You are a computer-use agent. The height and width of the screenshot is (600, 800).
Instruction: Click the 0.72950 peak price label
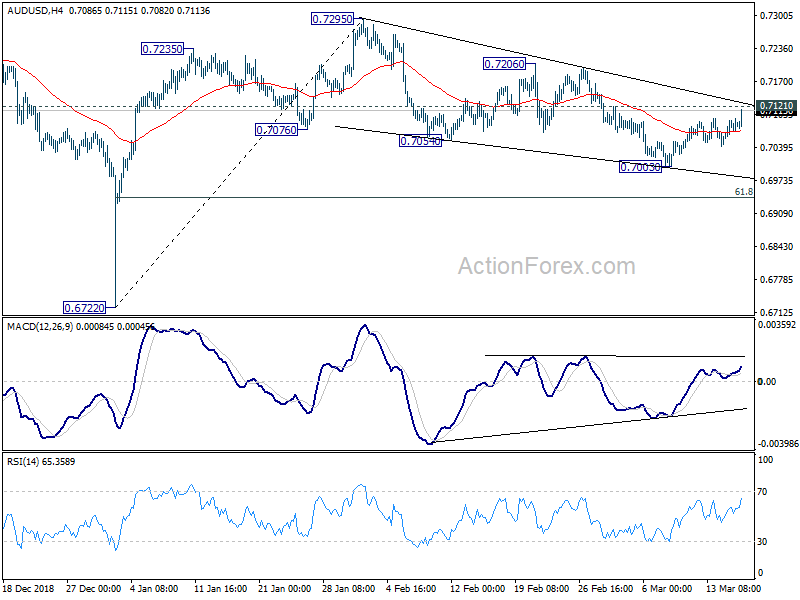(x=332, y=19)
